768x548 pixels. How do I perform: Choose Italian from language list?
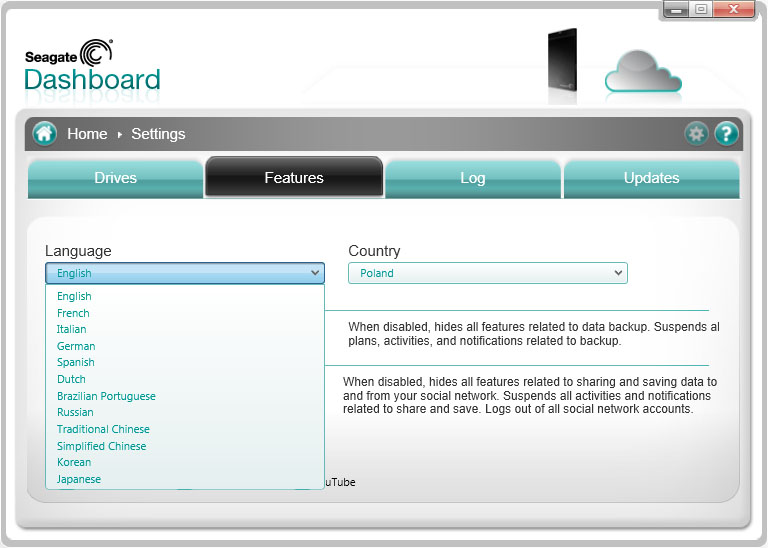pyautogui.click(x=185, y=329)
